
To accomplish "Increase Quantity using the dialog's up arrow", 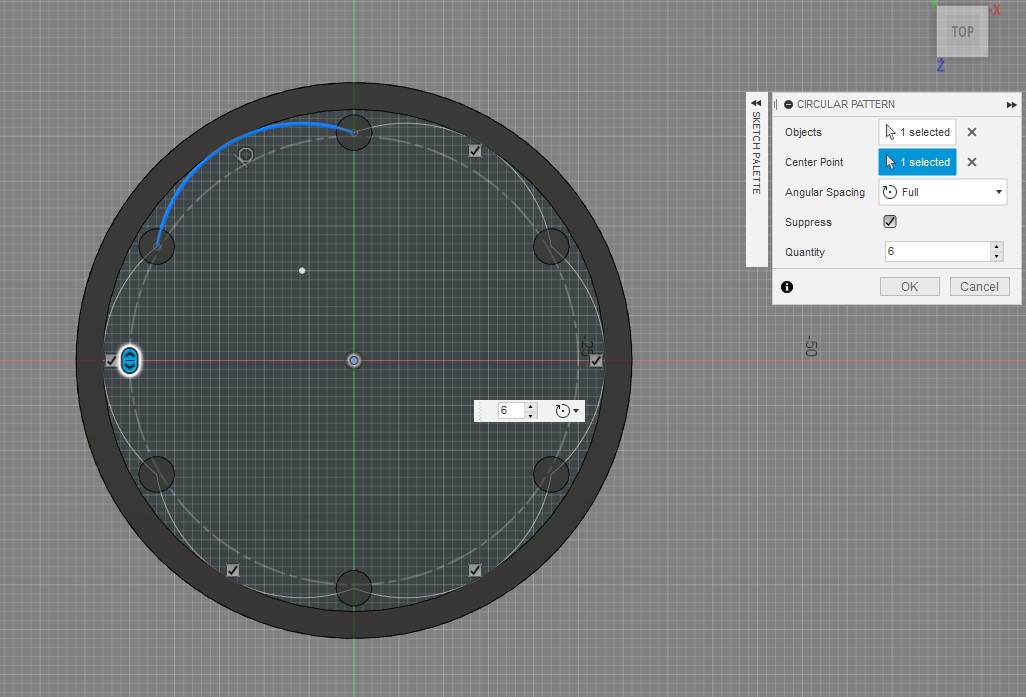I will coord(996,247).
